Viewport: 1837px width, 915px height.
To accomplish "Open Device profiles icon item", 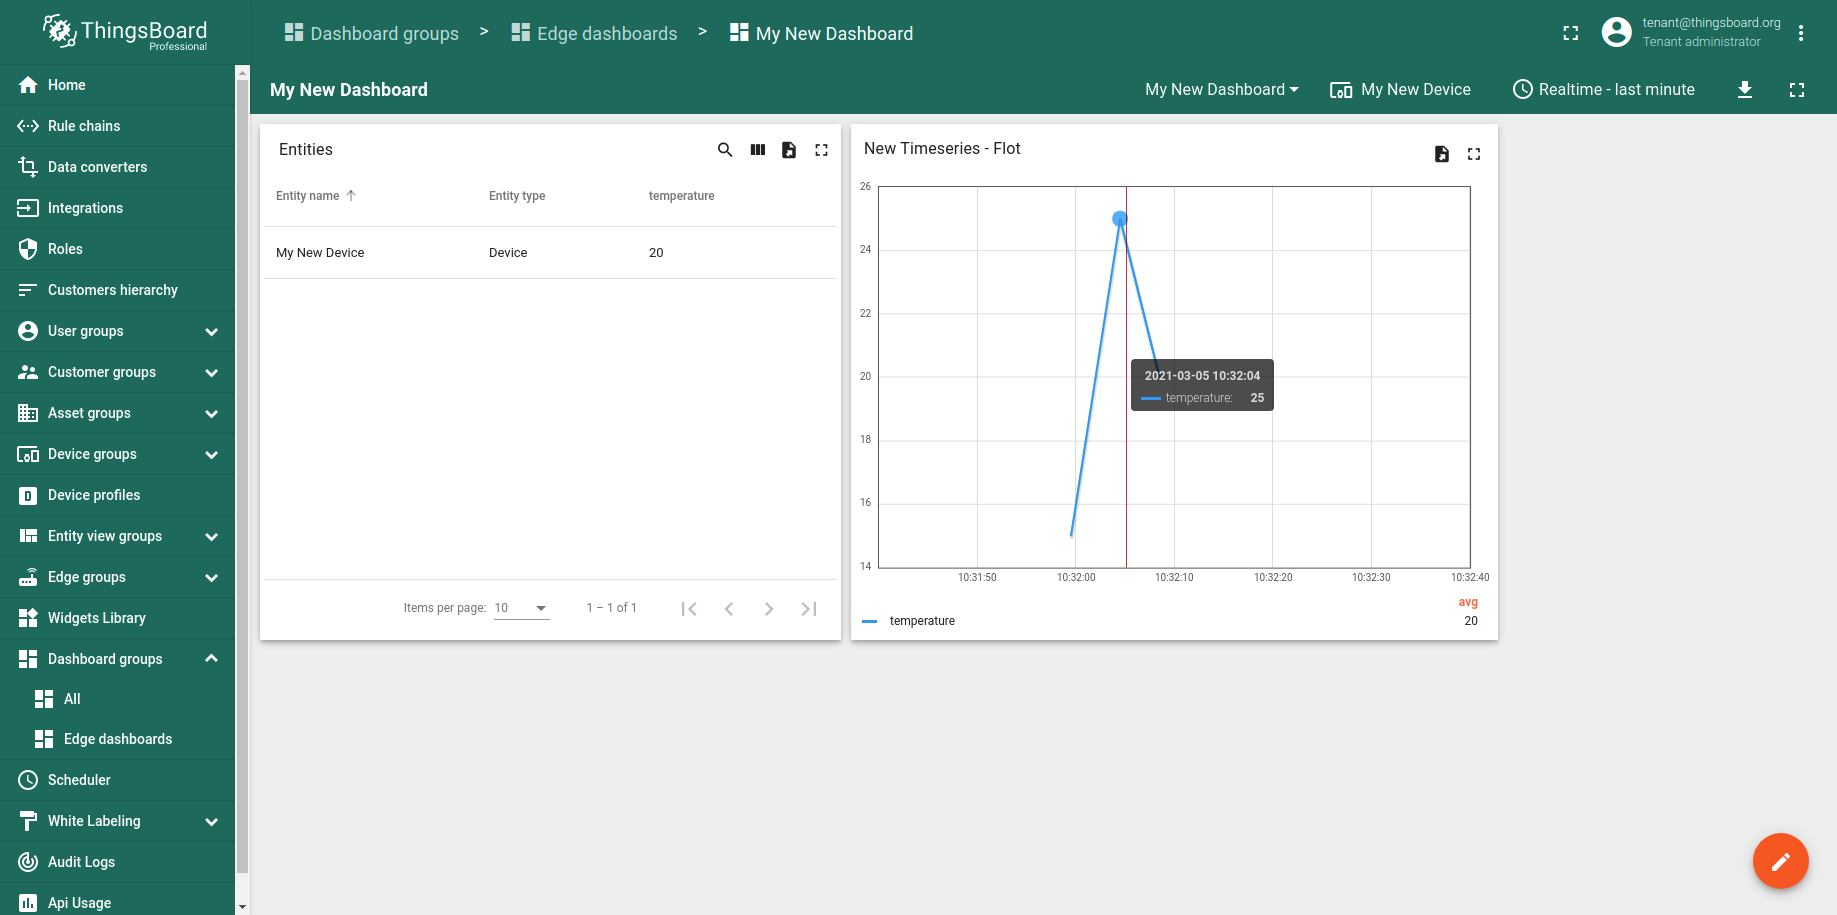I will (x=28, y=495).
